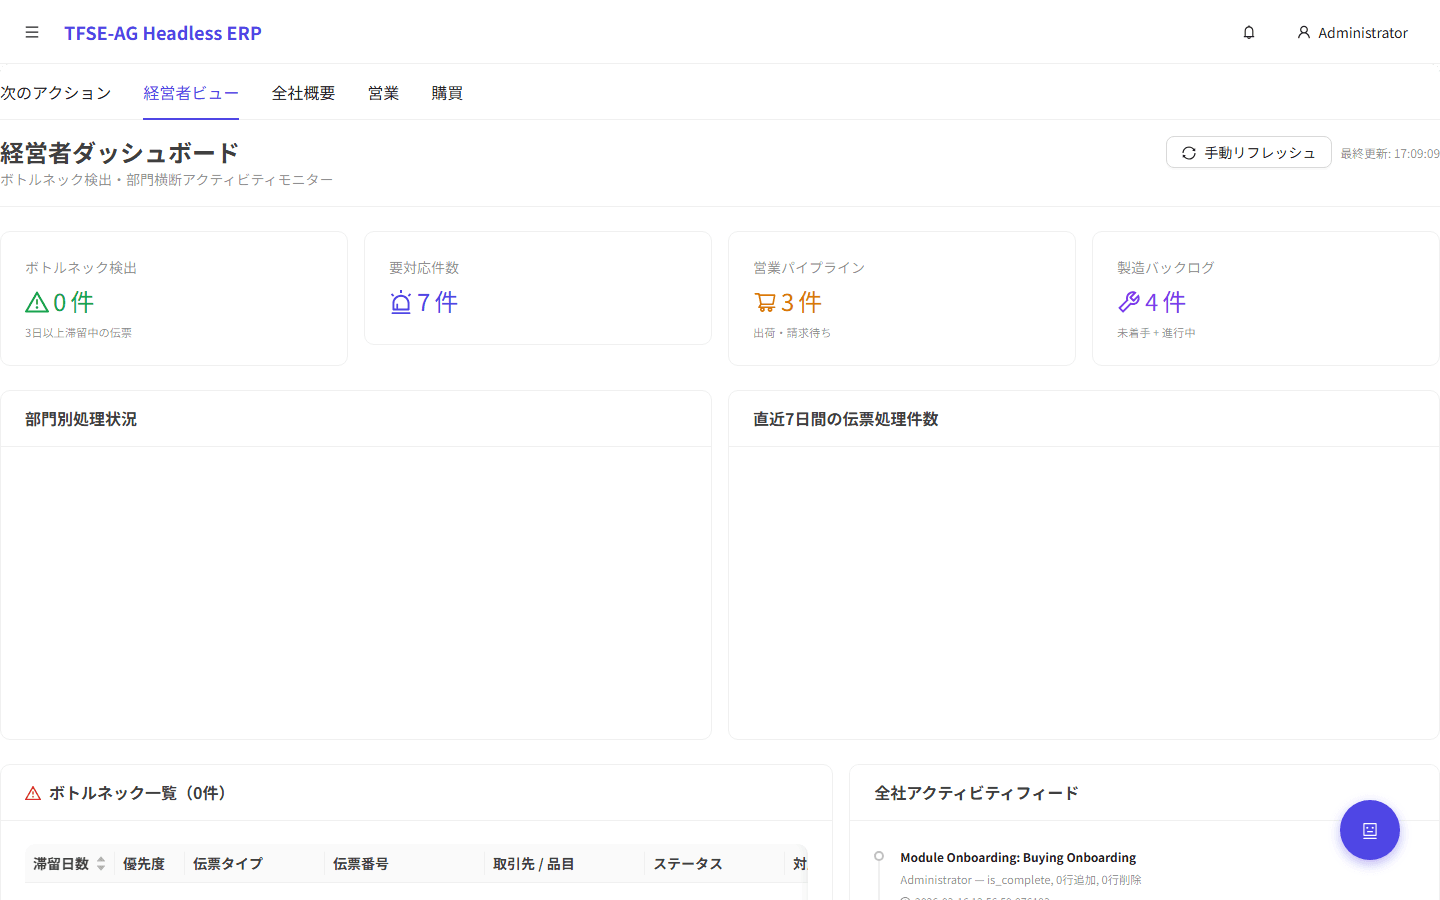Click the shopping cart icon on 営業パイプライン card

764,302
